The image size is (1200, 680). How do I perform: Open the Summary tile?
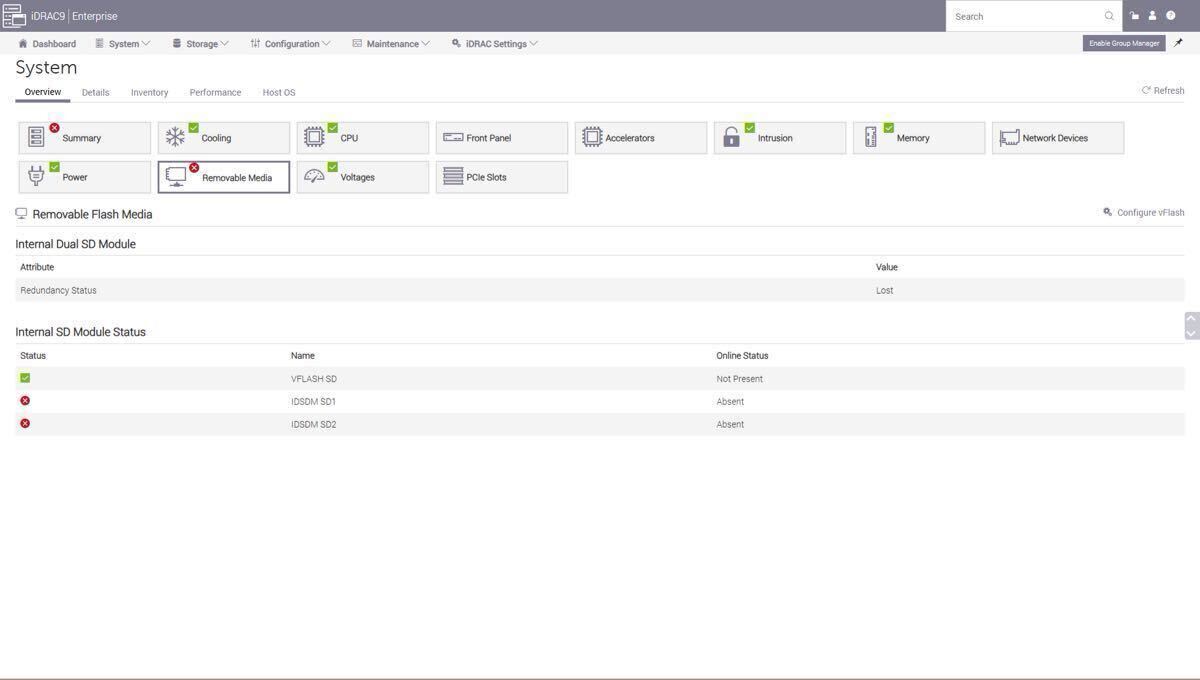(85, 138)
